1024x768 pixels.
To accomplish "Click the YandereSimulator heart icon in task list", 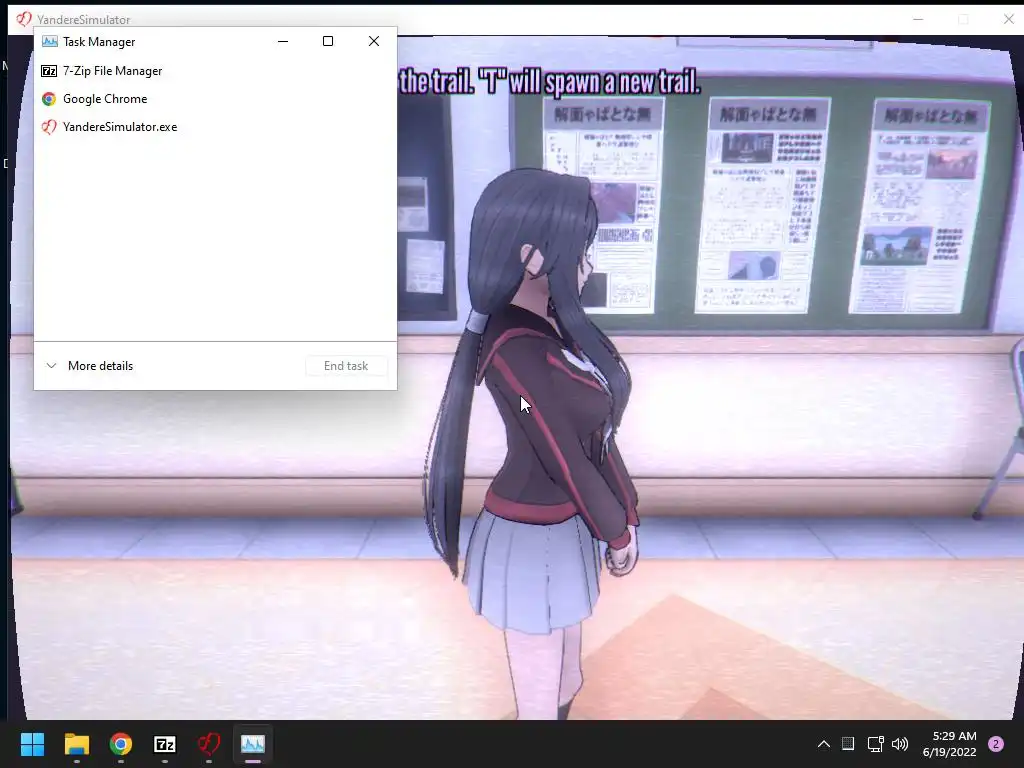I will (x=49, y=127).
